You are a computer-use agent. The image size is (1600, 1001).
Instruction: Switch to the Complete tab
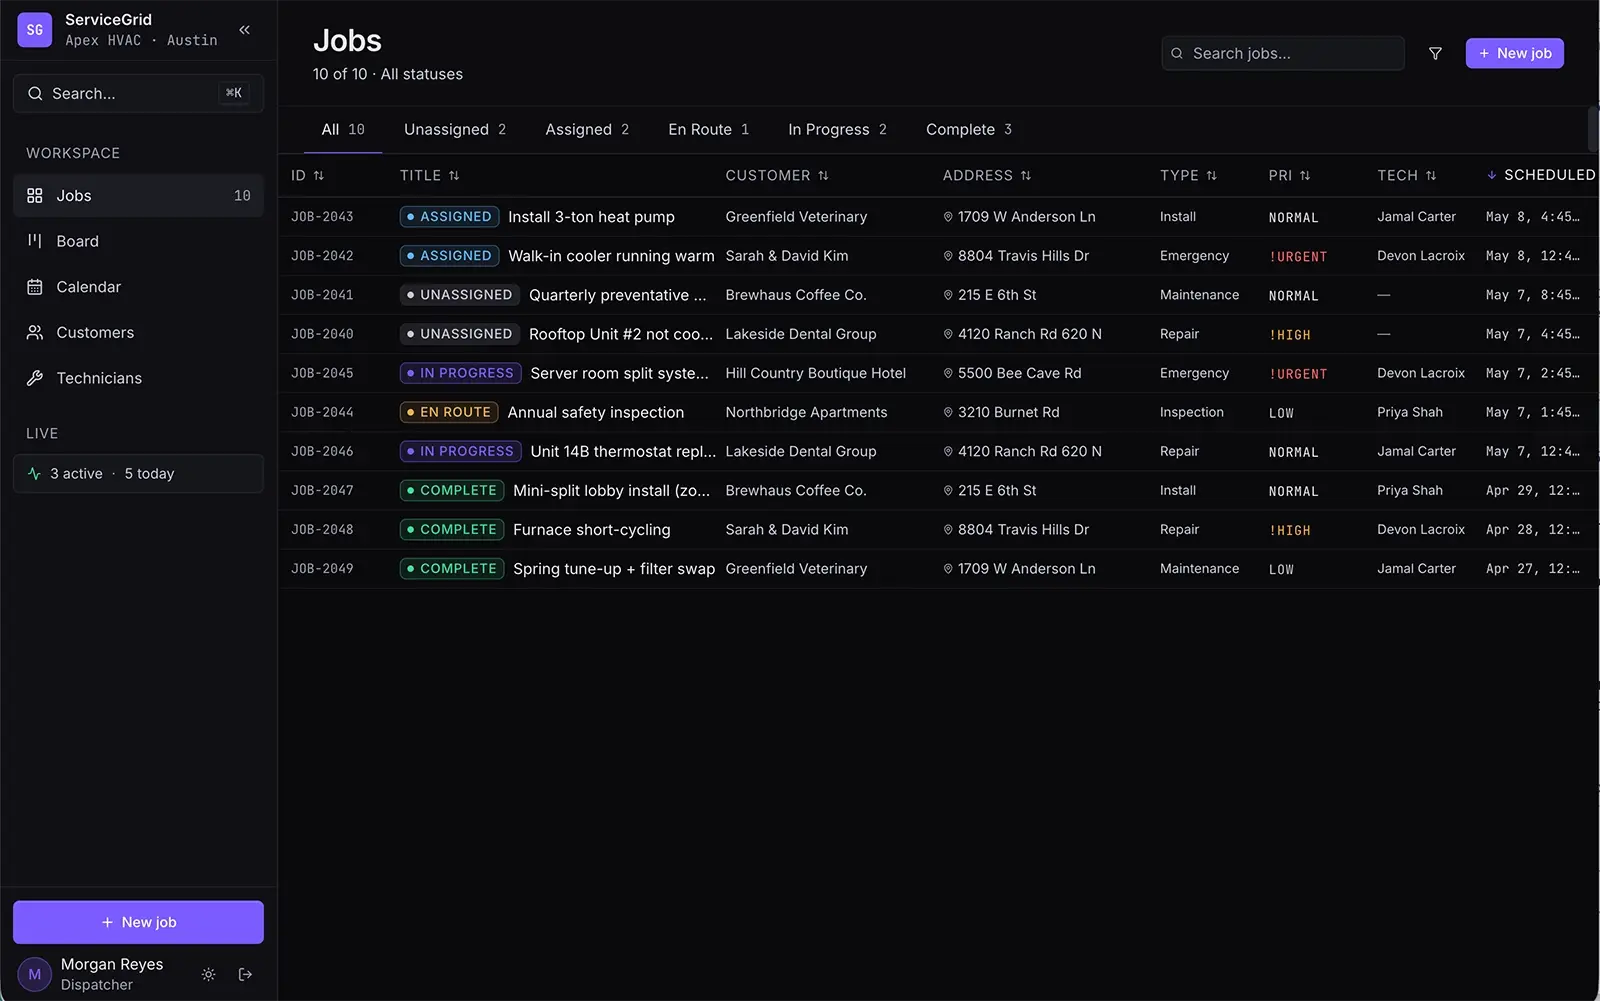[969, 130]
